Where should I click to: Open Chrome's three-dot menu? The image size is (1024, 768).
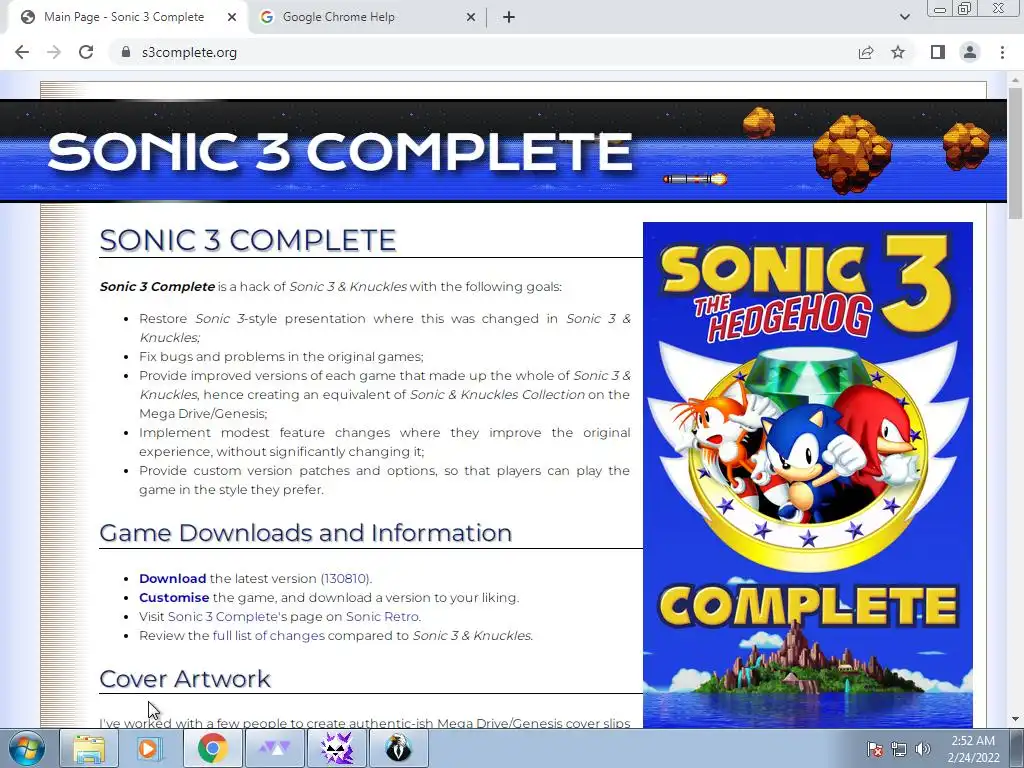pyautogui.click(x=1002, y=52)
